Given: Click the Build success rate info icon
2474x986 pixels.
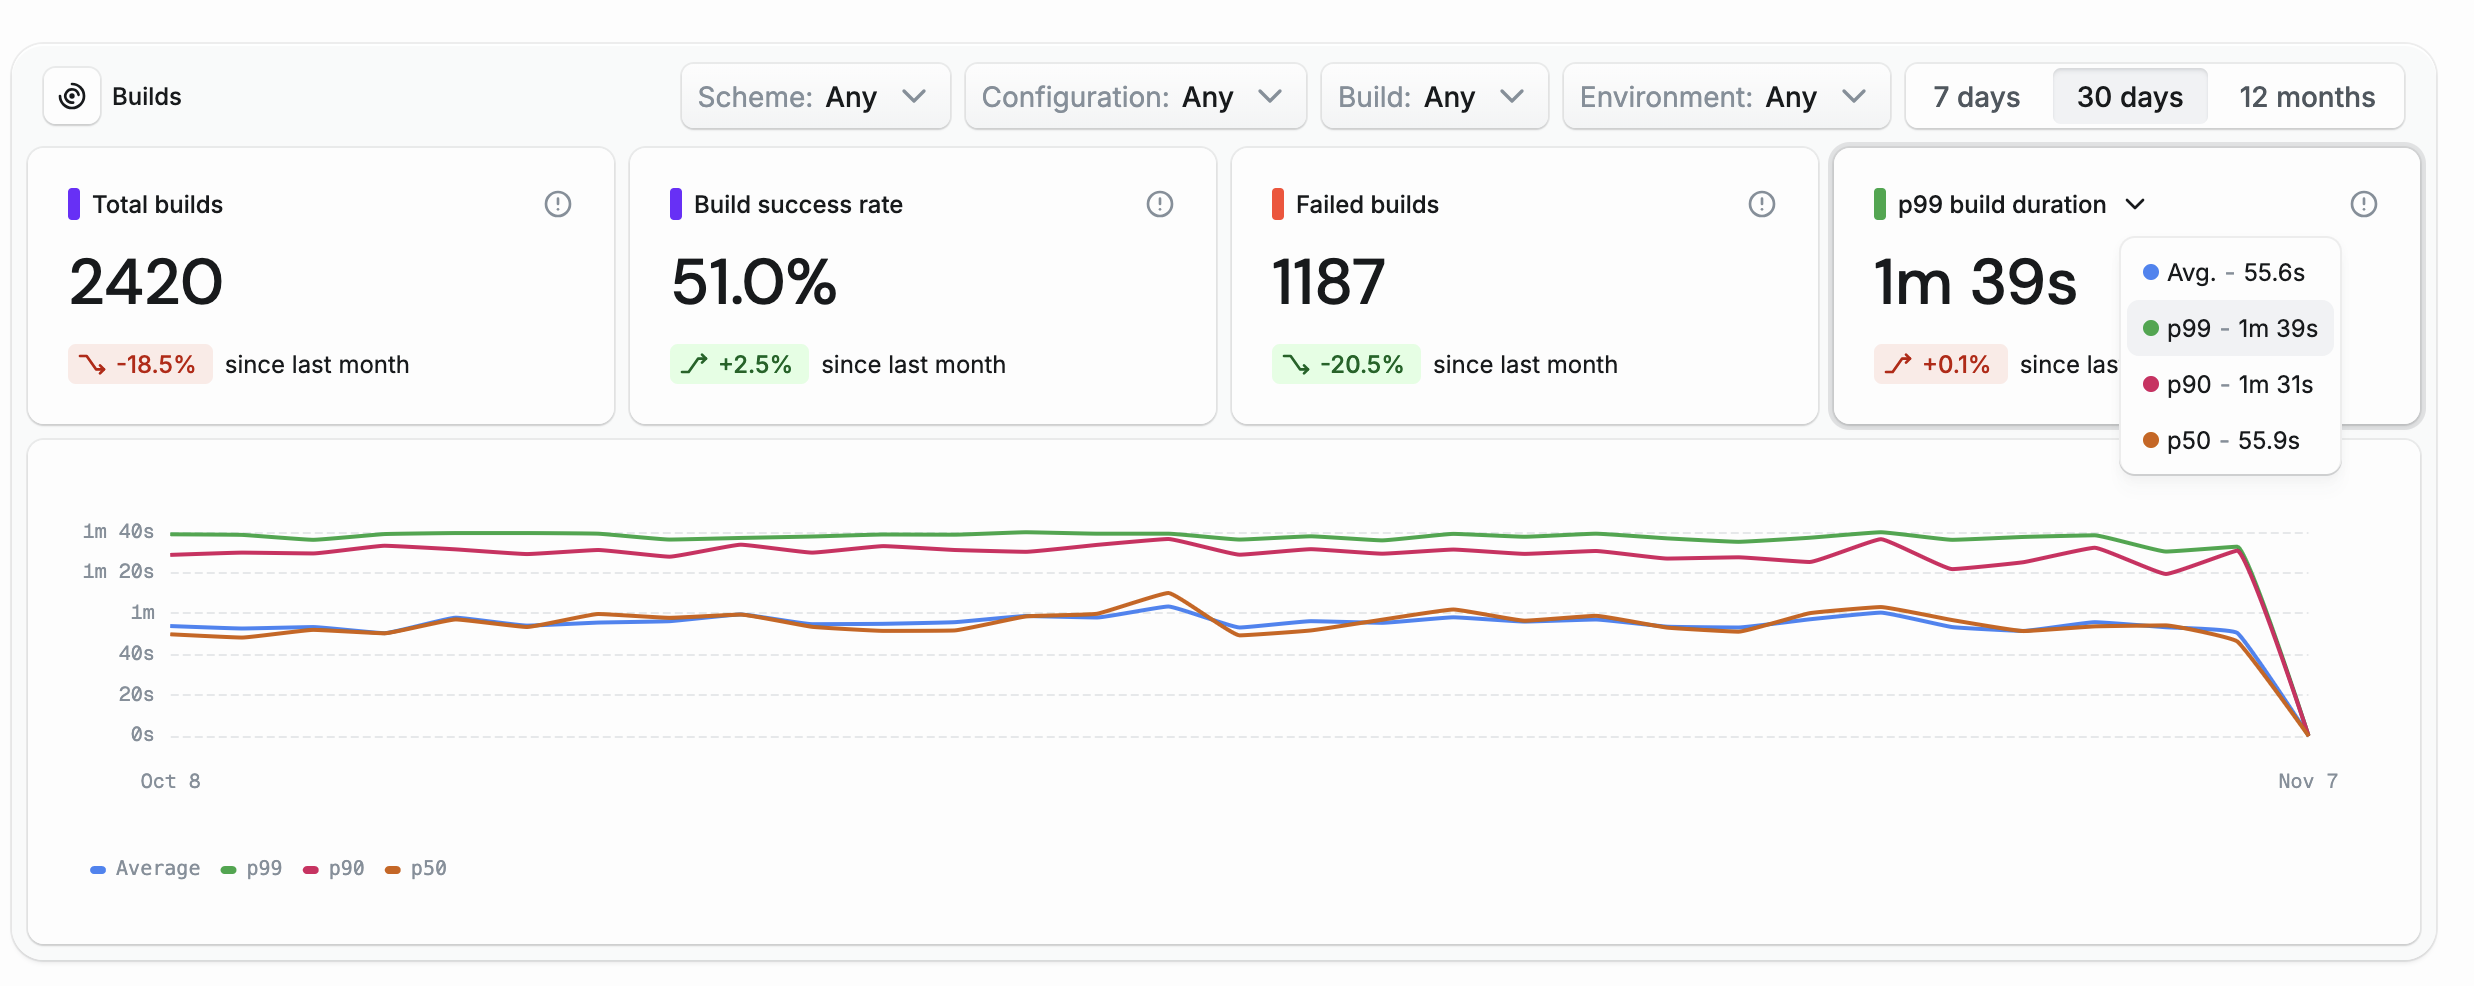Looking at the screenshot, I should (x=1160, y=204).
